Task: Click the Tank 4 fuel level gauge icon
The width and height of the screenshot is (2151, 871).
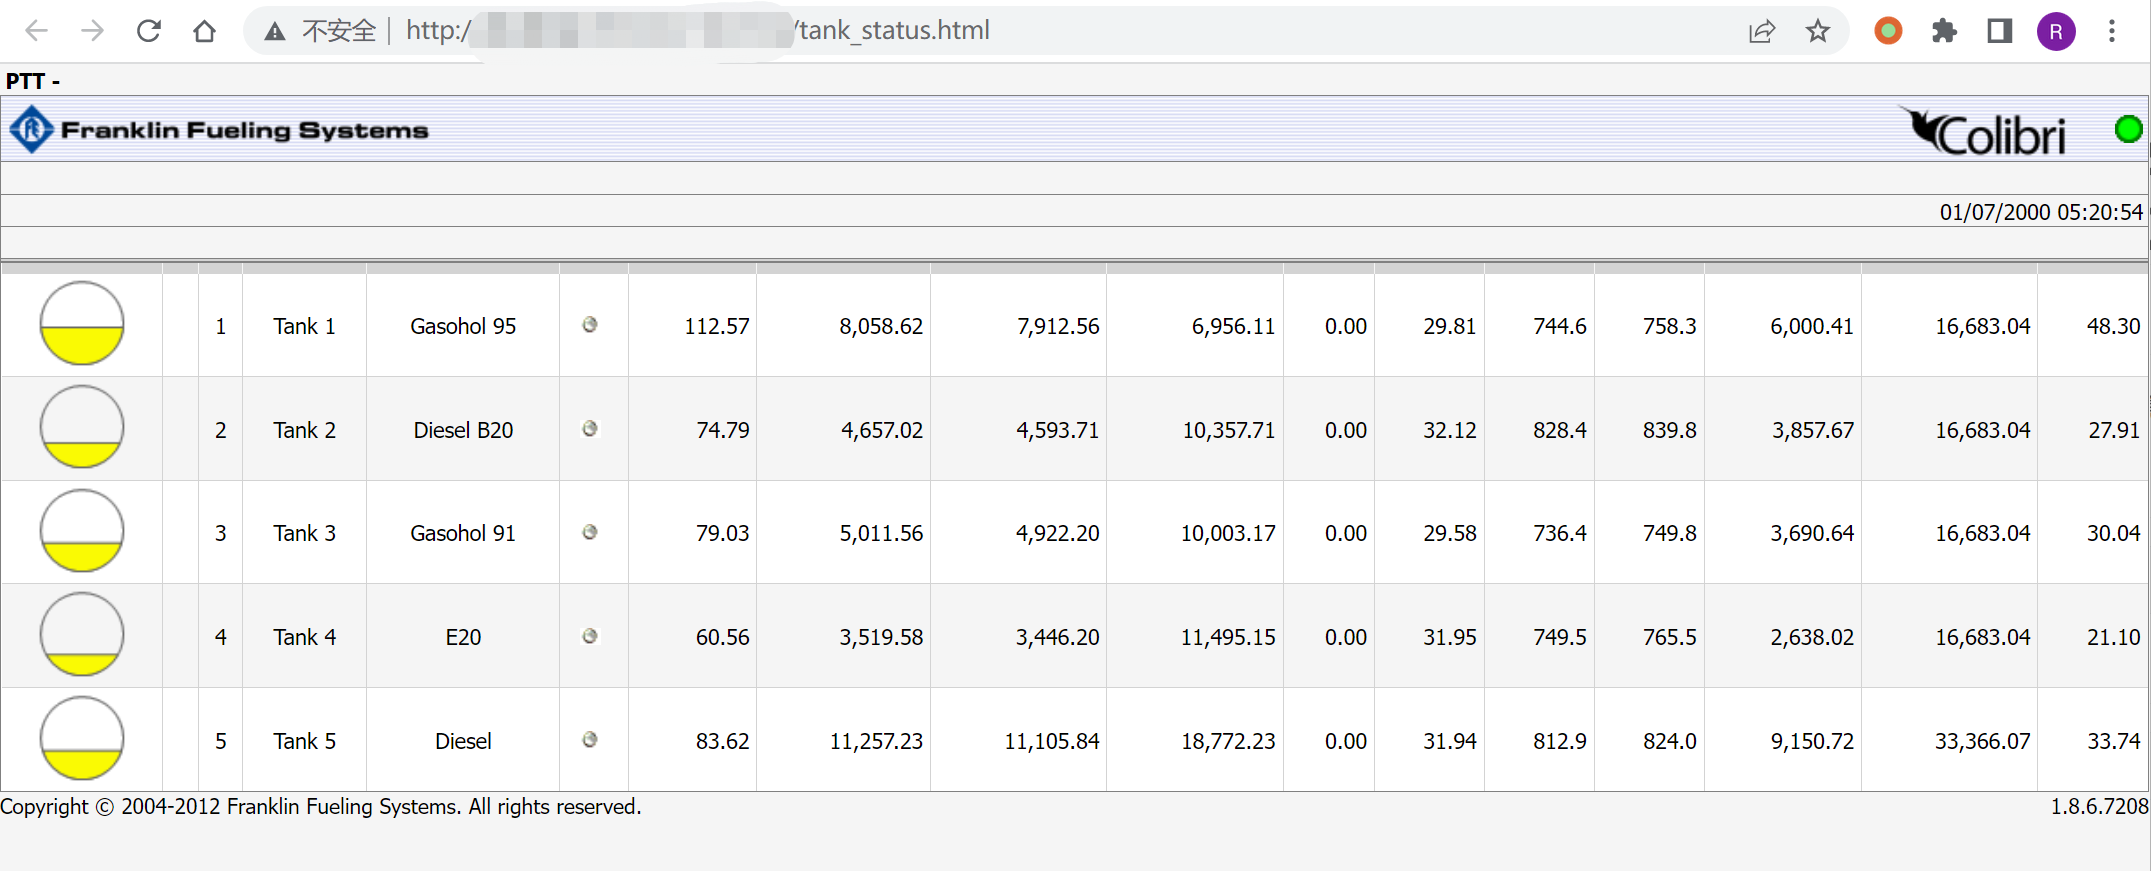Action: click(82, 635)
